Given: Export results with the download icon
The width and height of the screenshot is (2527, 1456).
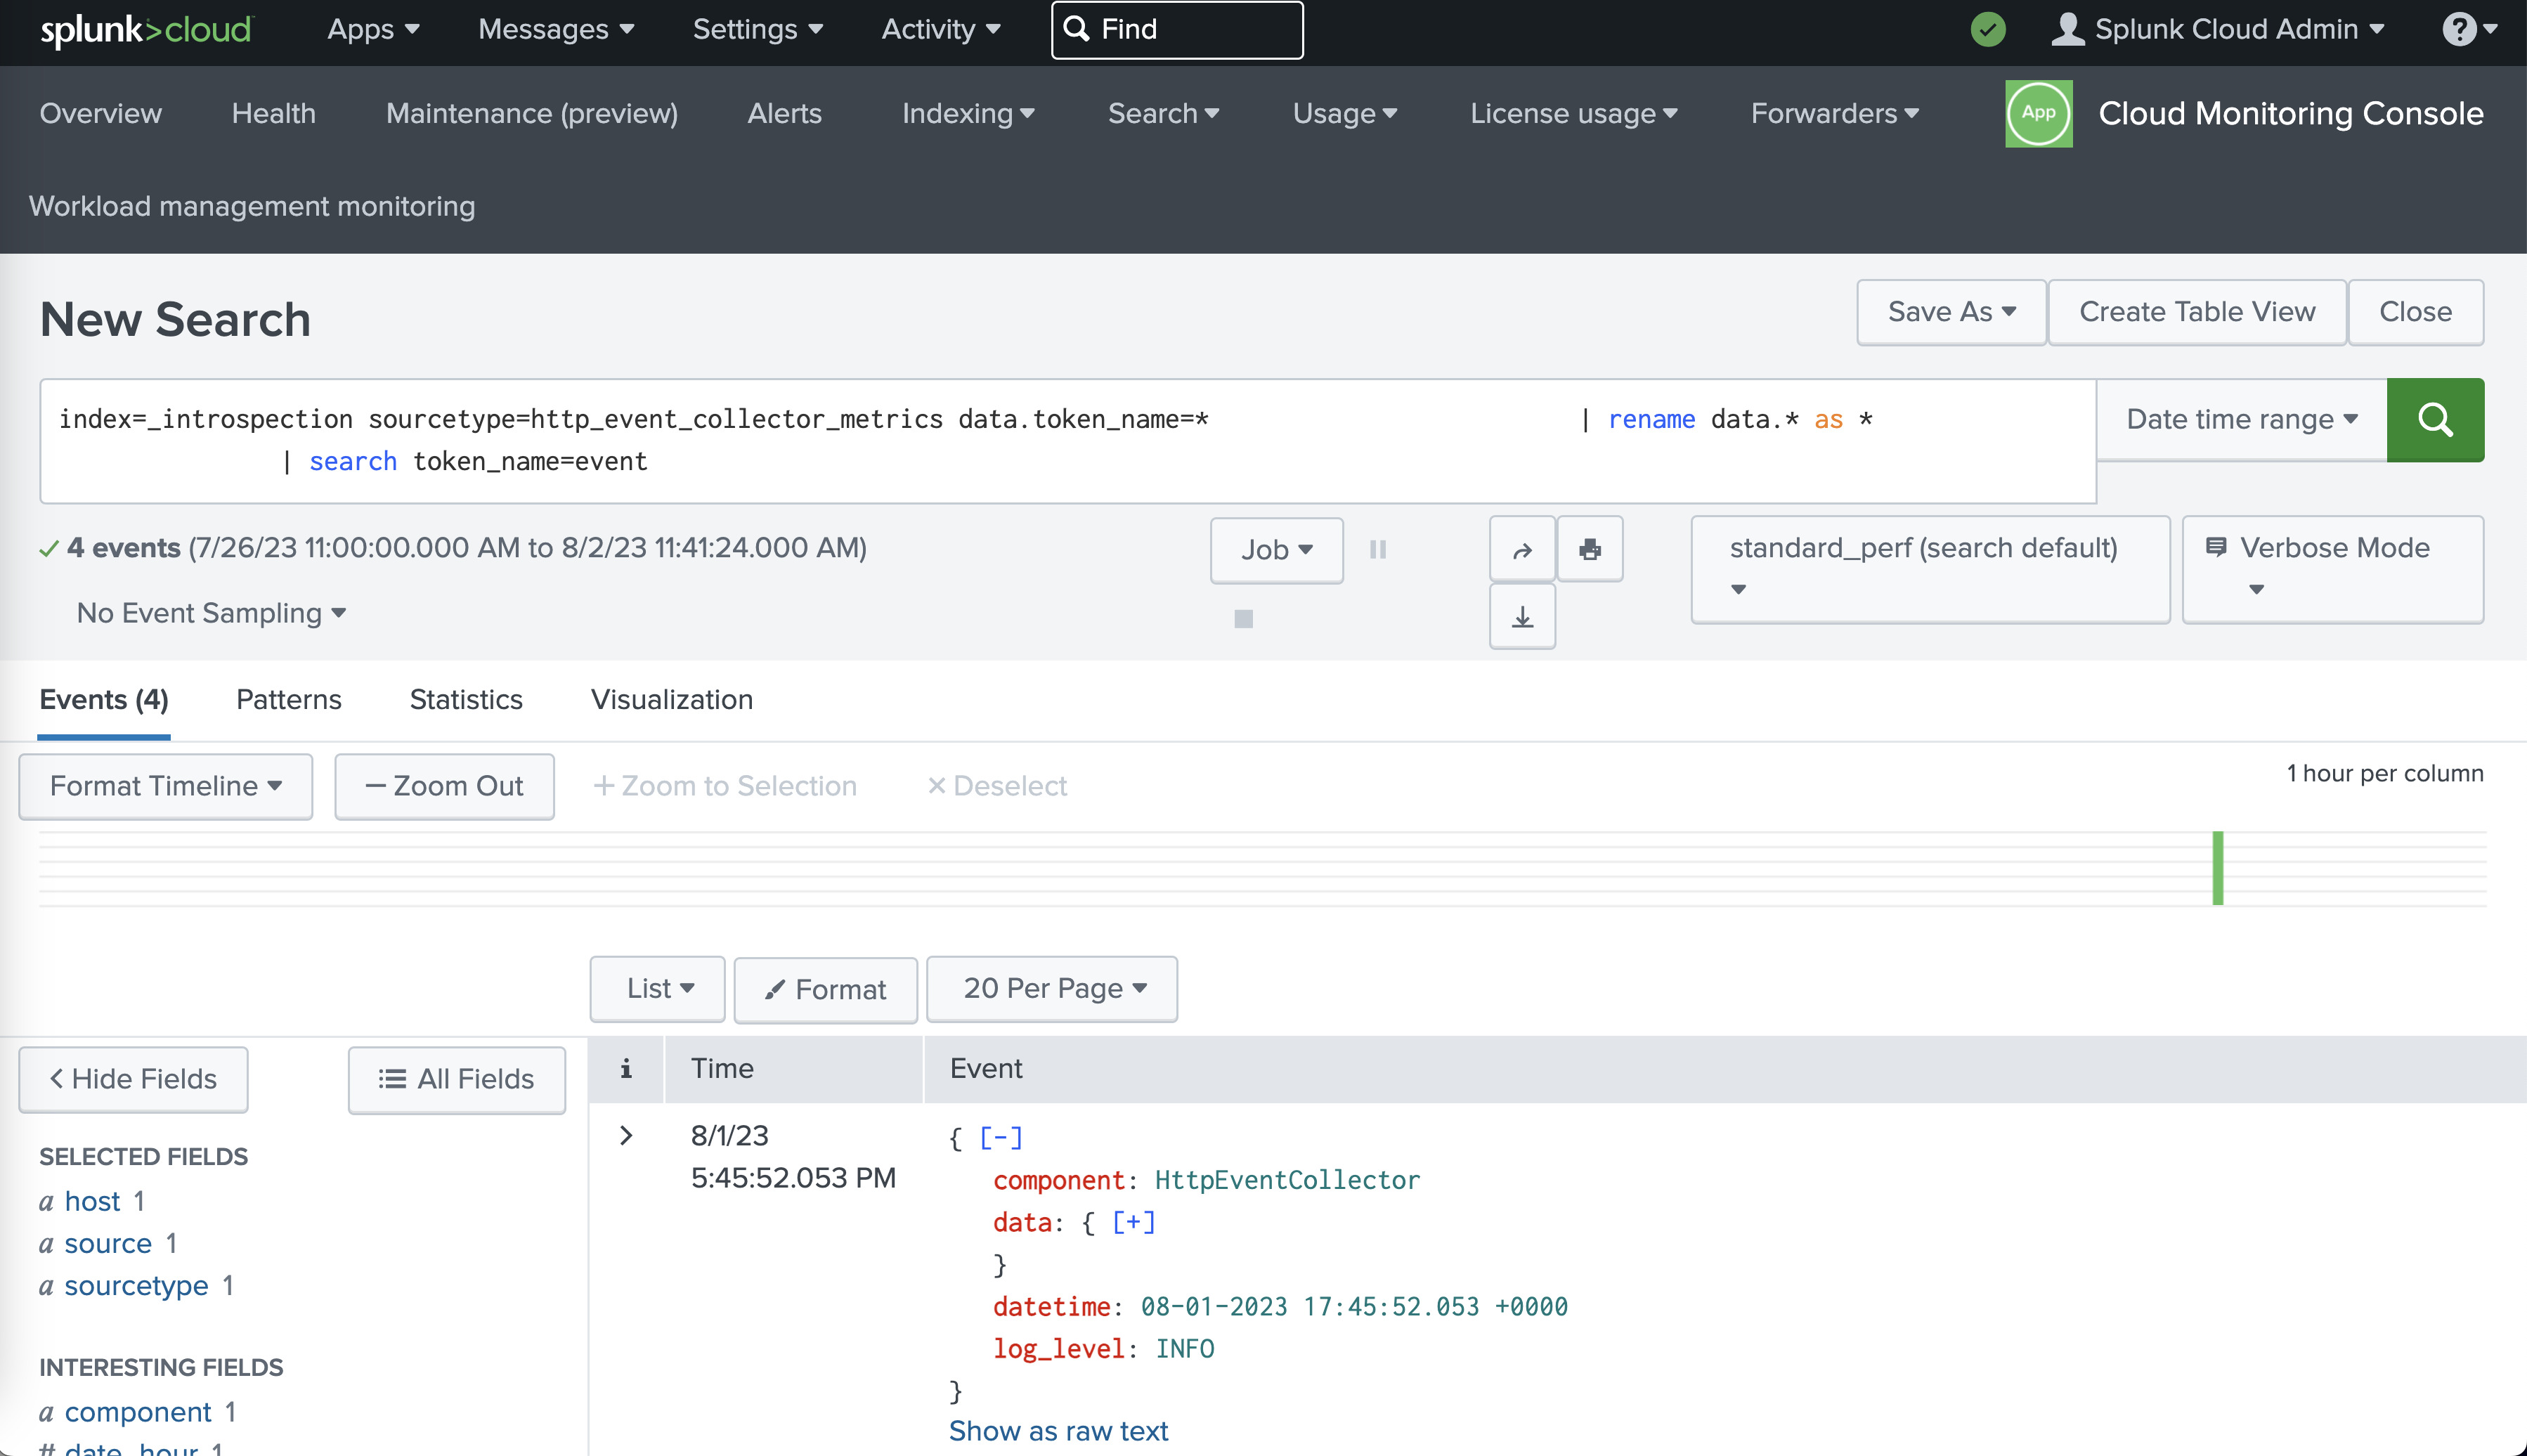Looking at the screenshot, I should pyautogui.click(x=1522, y=617).
